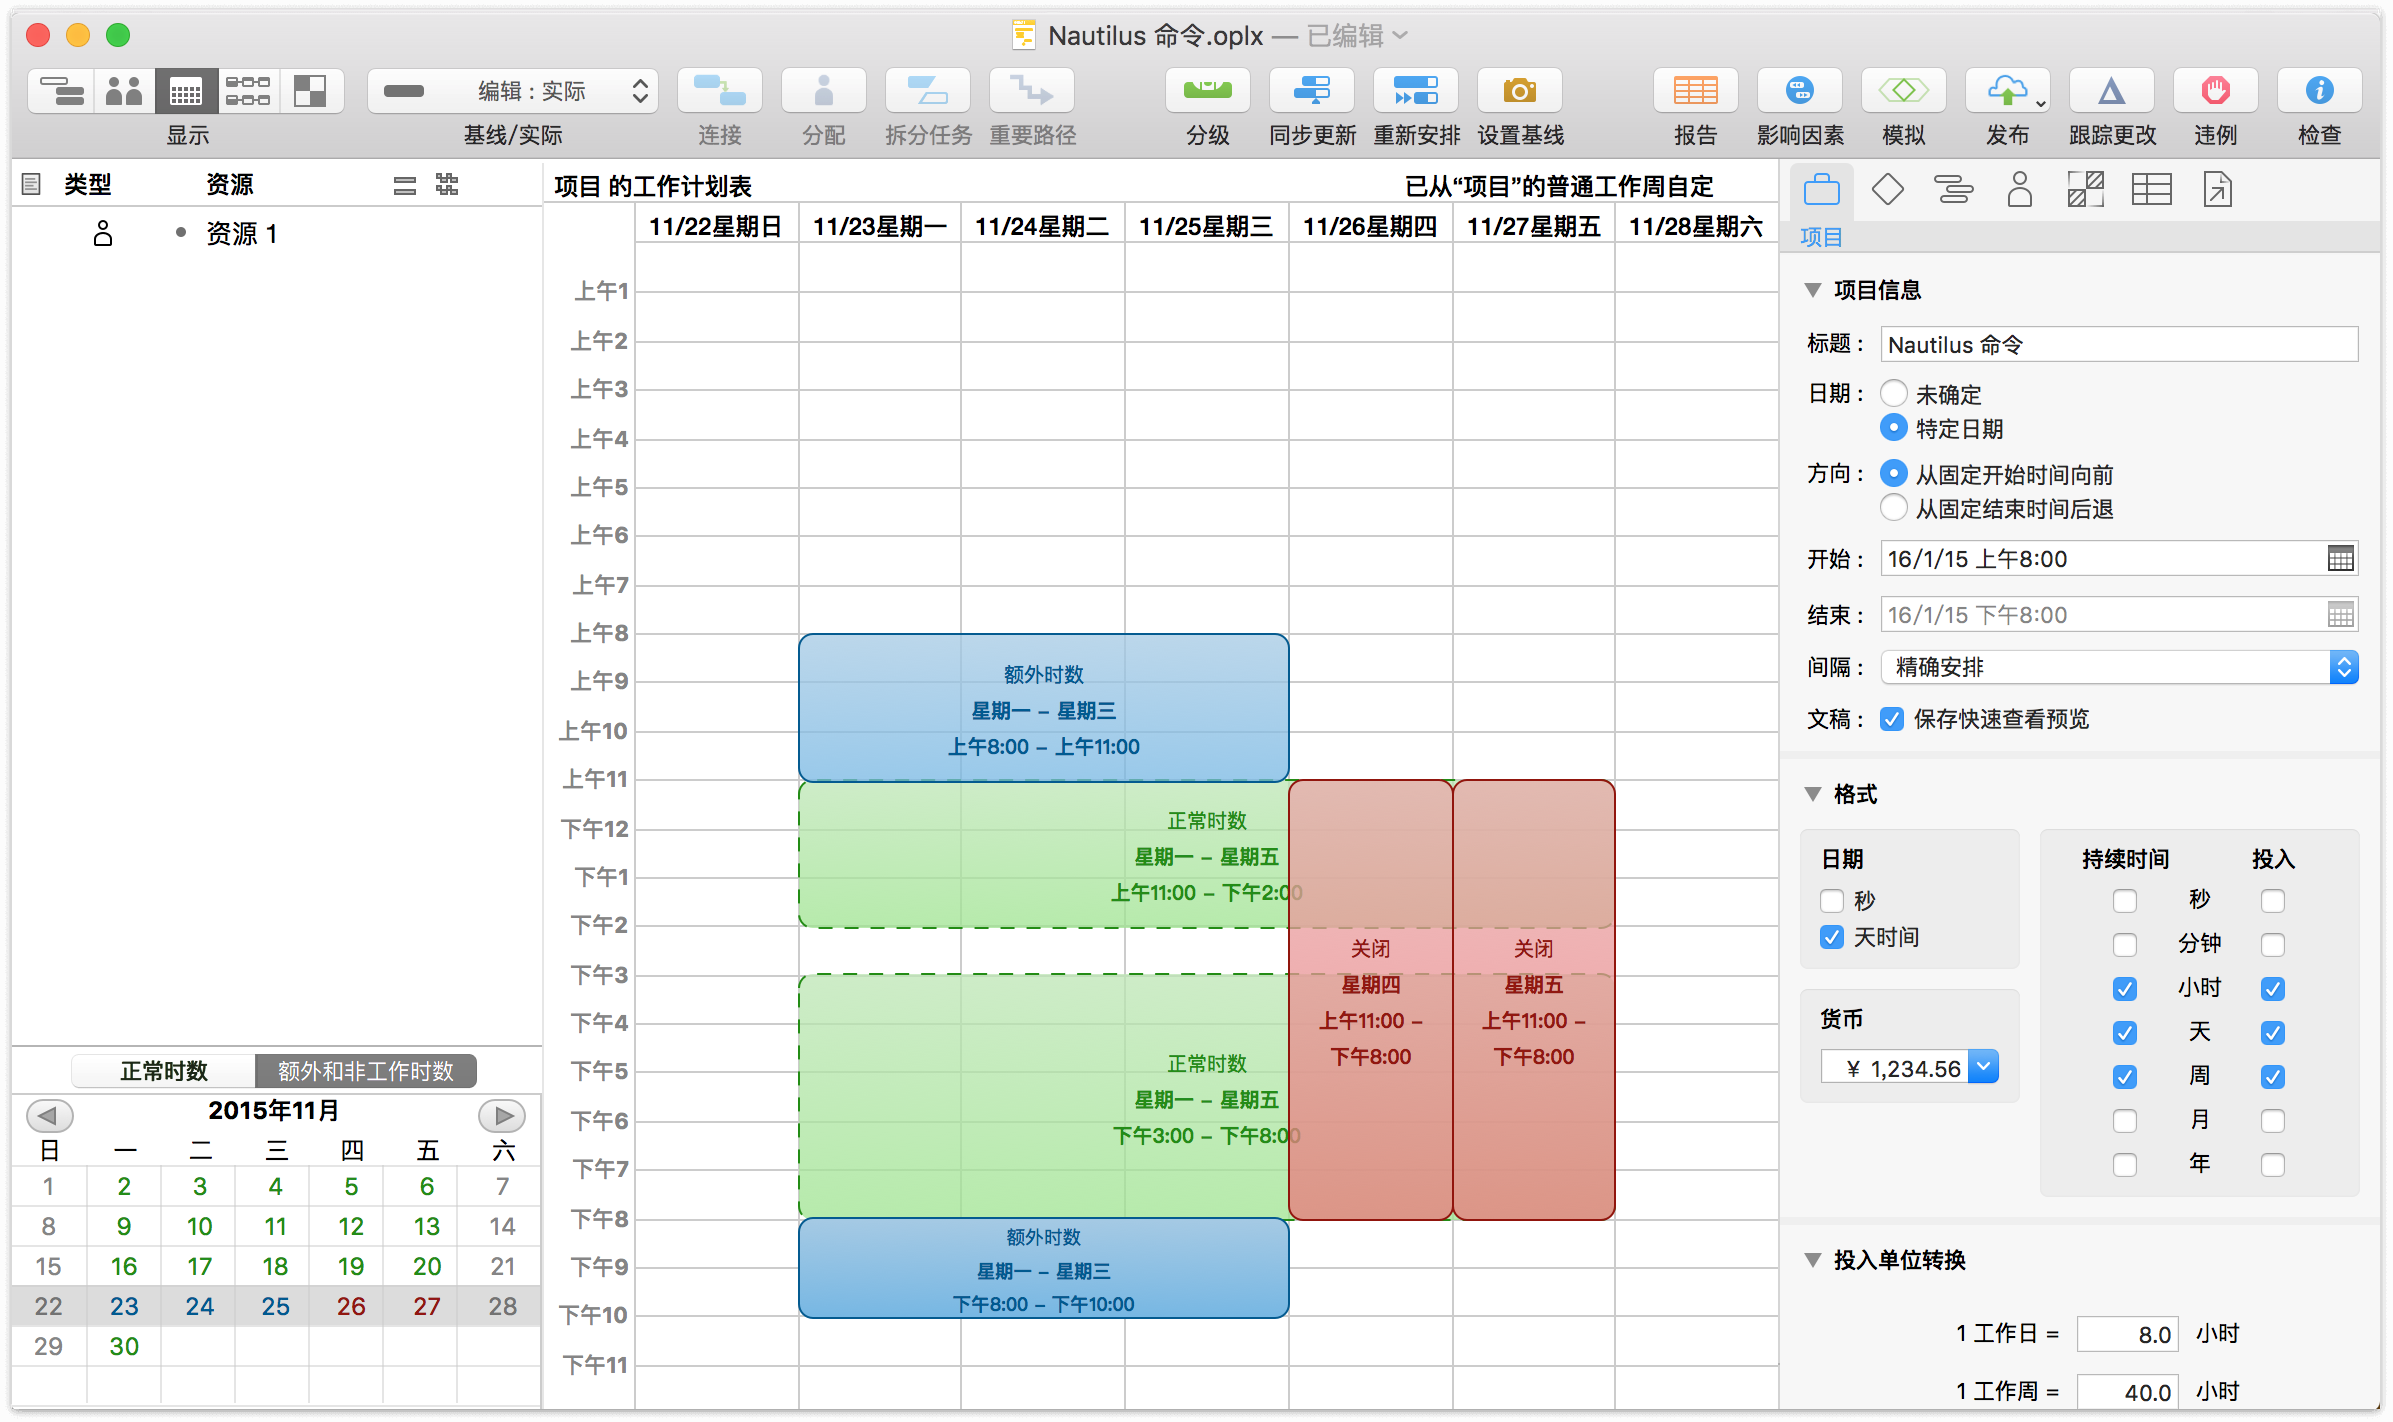Collapse the 格式 section

1813,794
